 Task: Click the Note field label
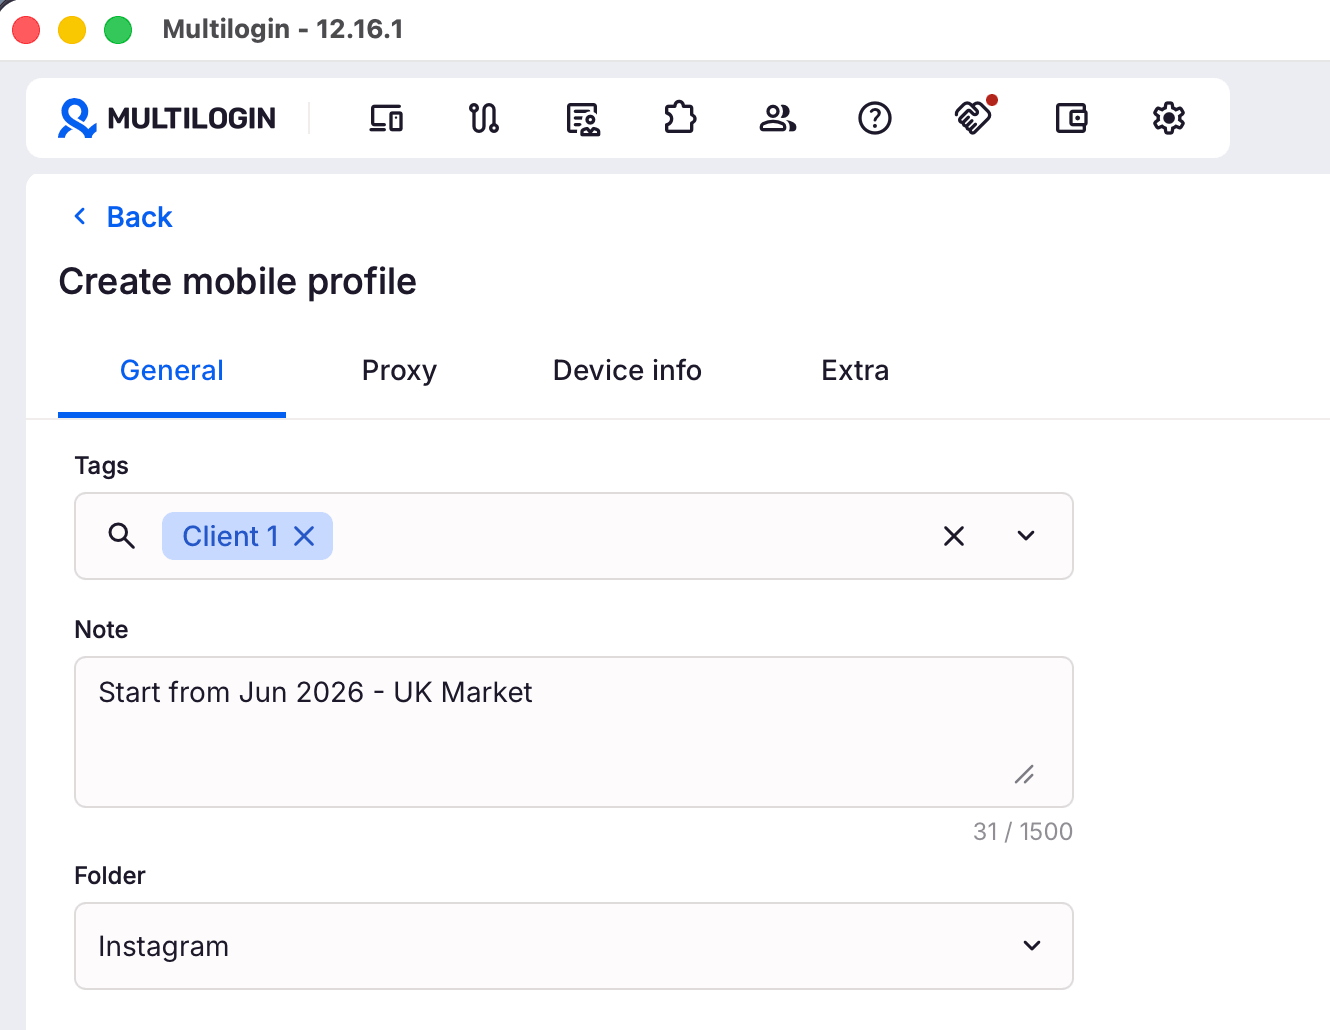coord(102,629)
